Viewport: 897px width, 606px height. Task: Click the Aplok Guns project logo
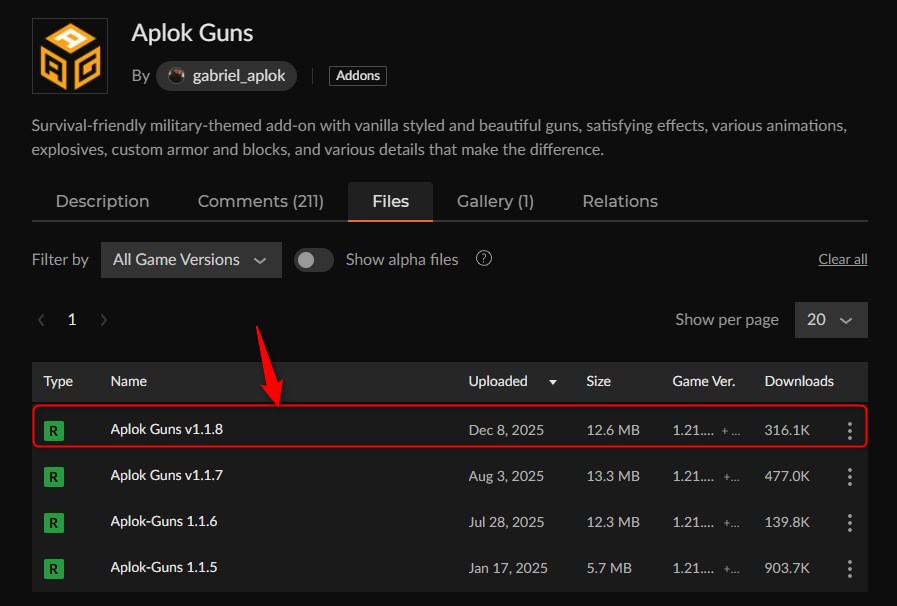(69, 55)
